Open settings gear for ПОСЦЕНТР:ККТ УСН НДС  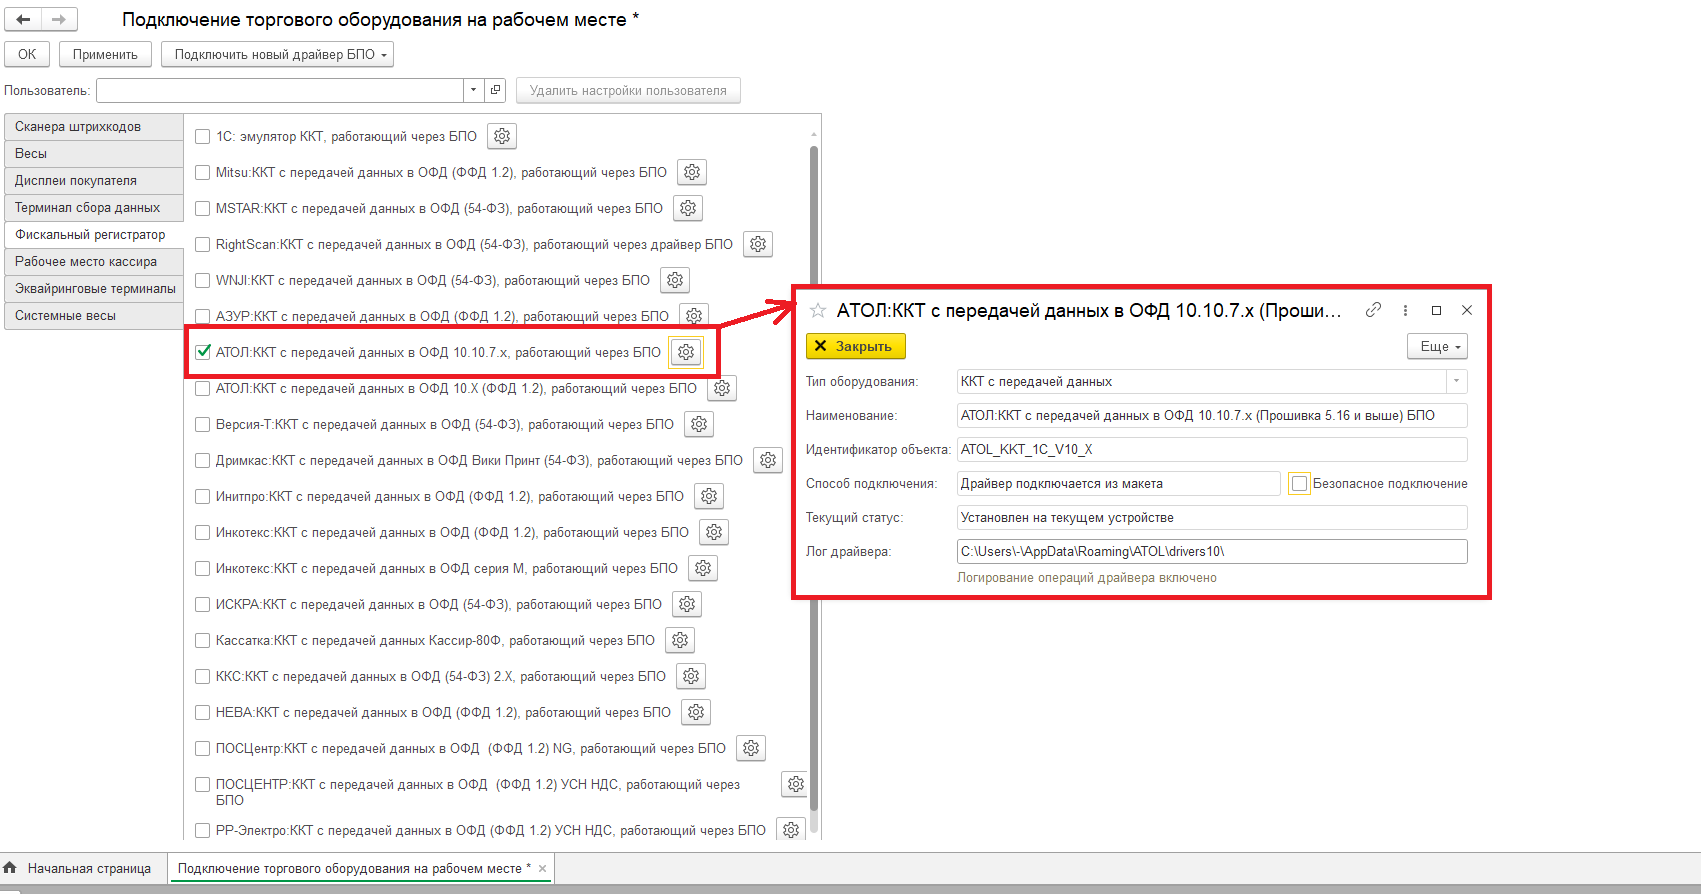pyautogui.click(x=796, y=784)
